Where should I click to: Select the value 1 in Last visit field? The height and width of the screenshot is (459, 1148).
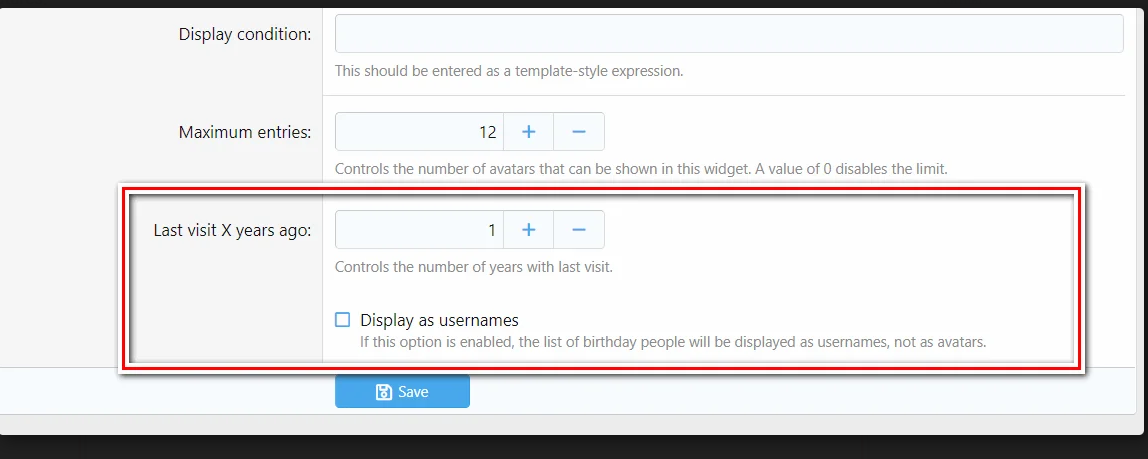click(491, 230)
